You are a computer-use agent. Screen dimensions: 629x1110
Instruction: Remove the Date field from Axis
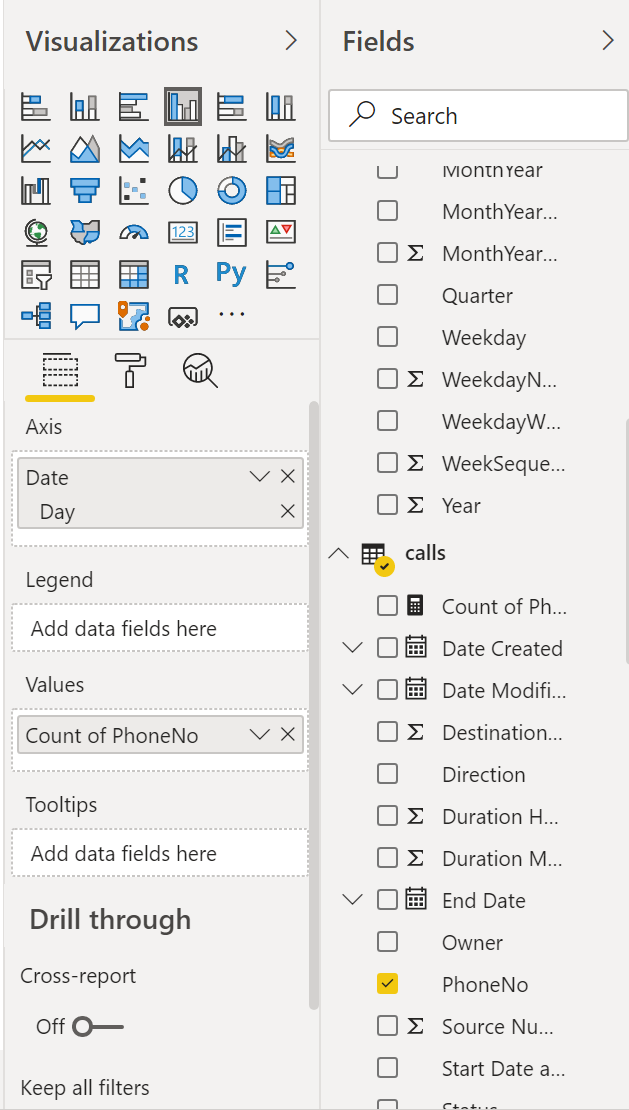click(x=288, y=477)
